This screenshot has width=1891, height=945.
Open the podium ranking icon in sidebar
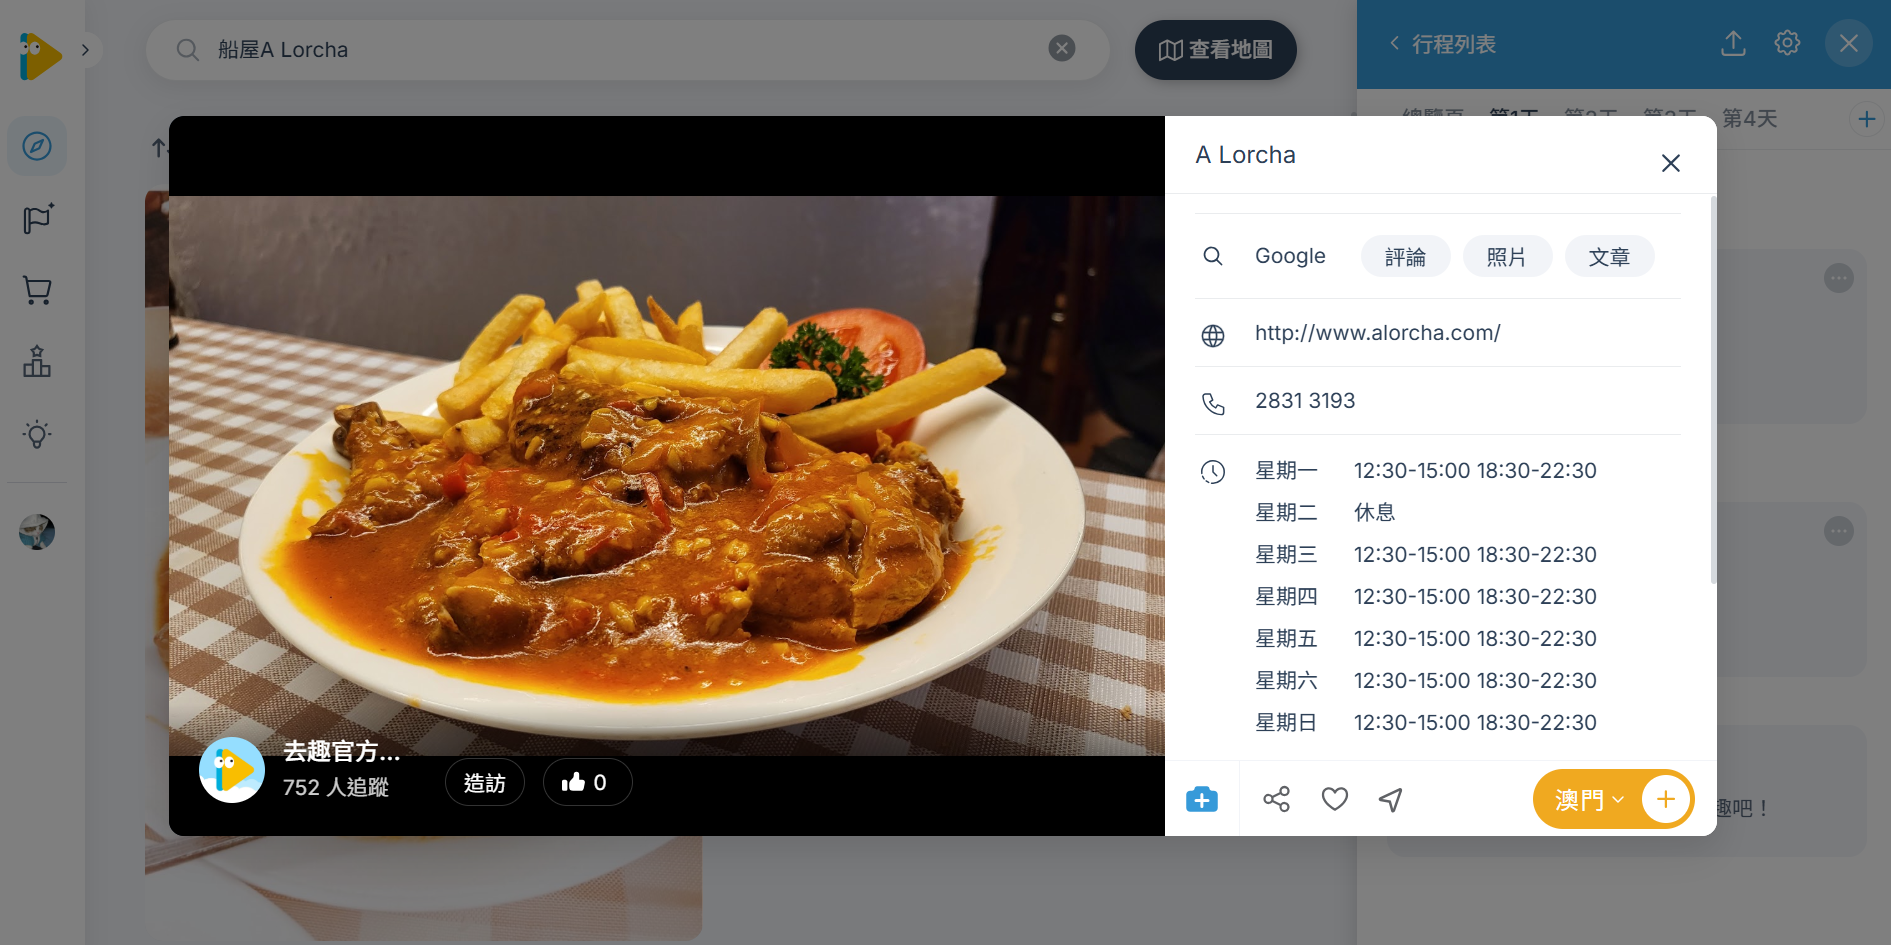[37, 361]
